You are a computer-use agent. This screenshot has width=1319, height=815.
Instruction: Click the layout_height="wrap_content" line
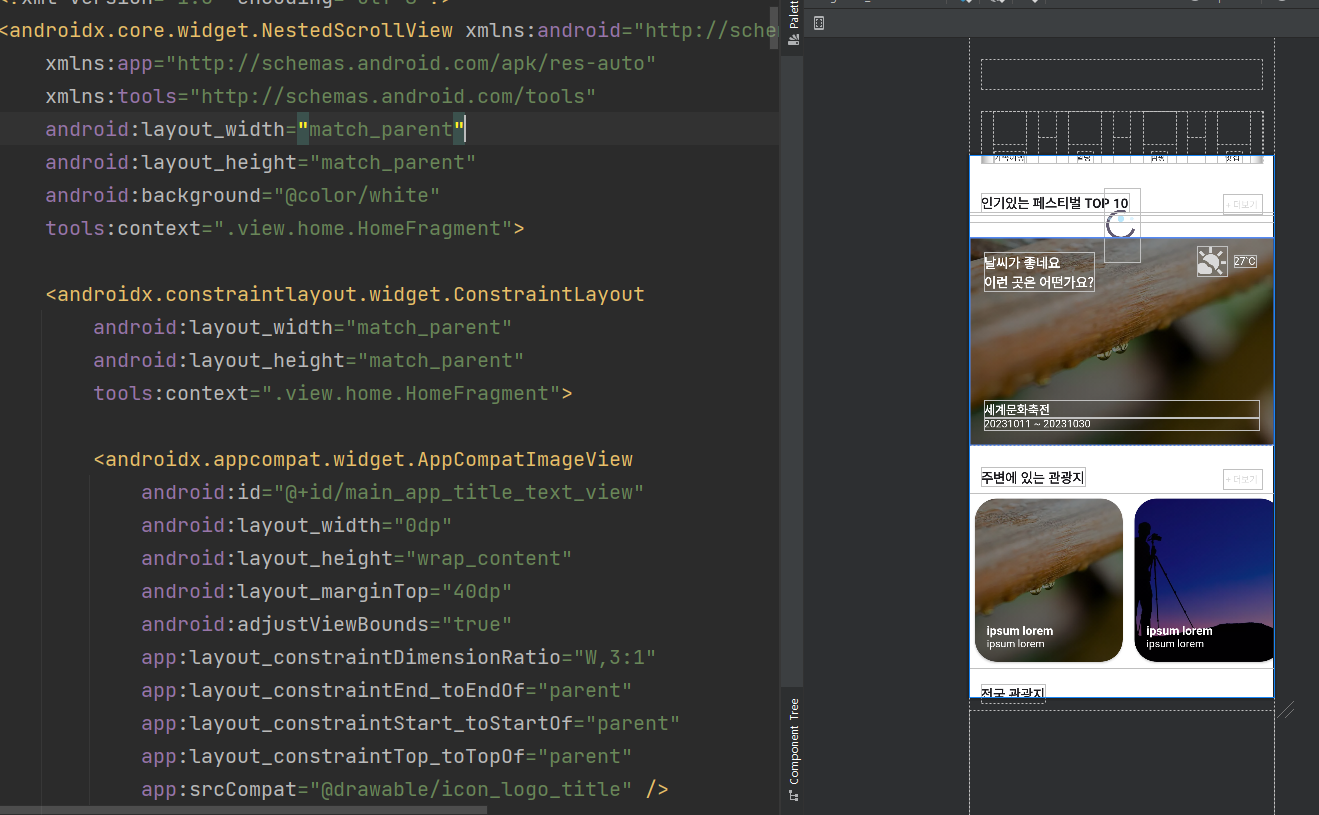click(357, 558)
